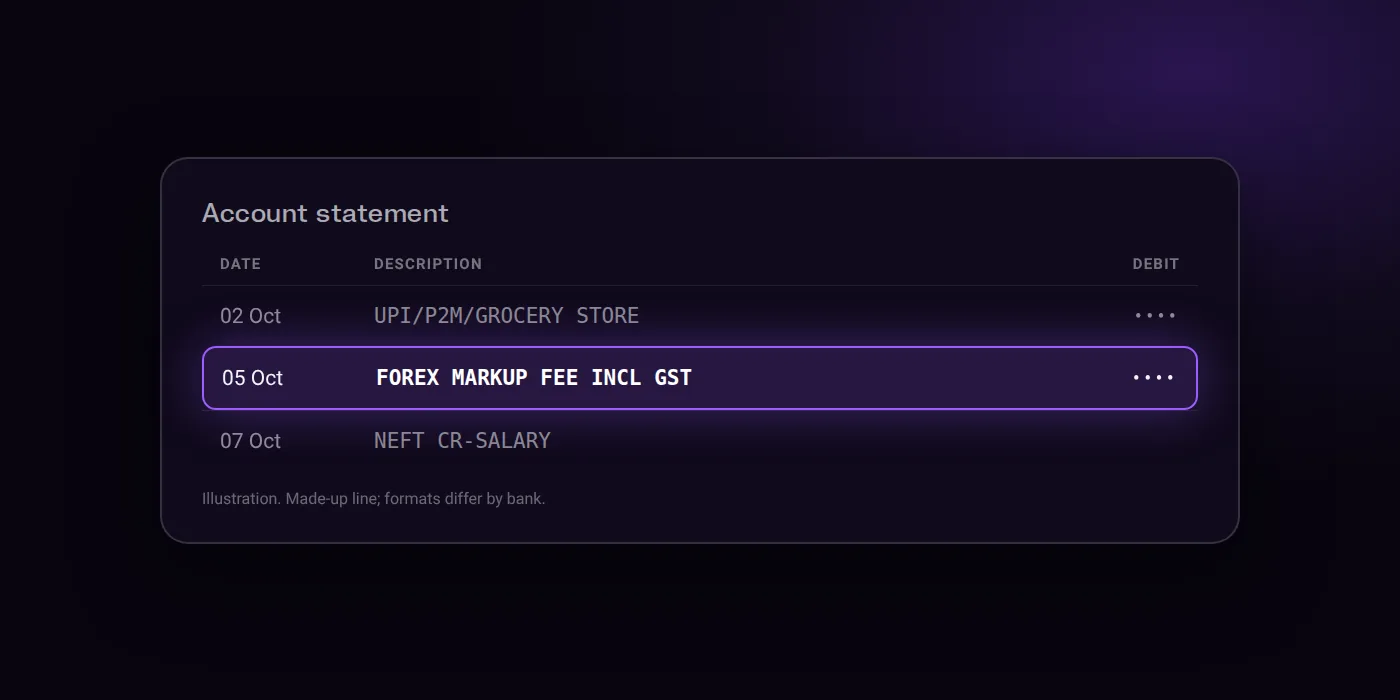Select the NEFT CR-SALARY description
The height and width of the screenshot is (700, 1400).
462,441
